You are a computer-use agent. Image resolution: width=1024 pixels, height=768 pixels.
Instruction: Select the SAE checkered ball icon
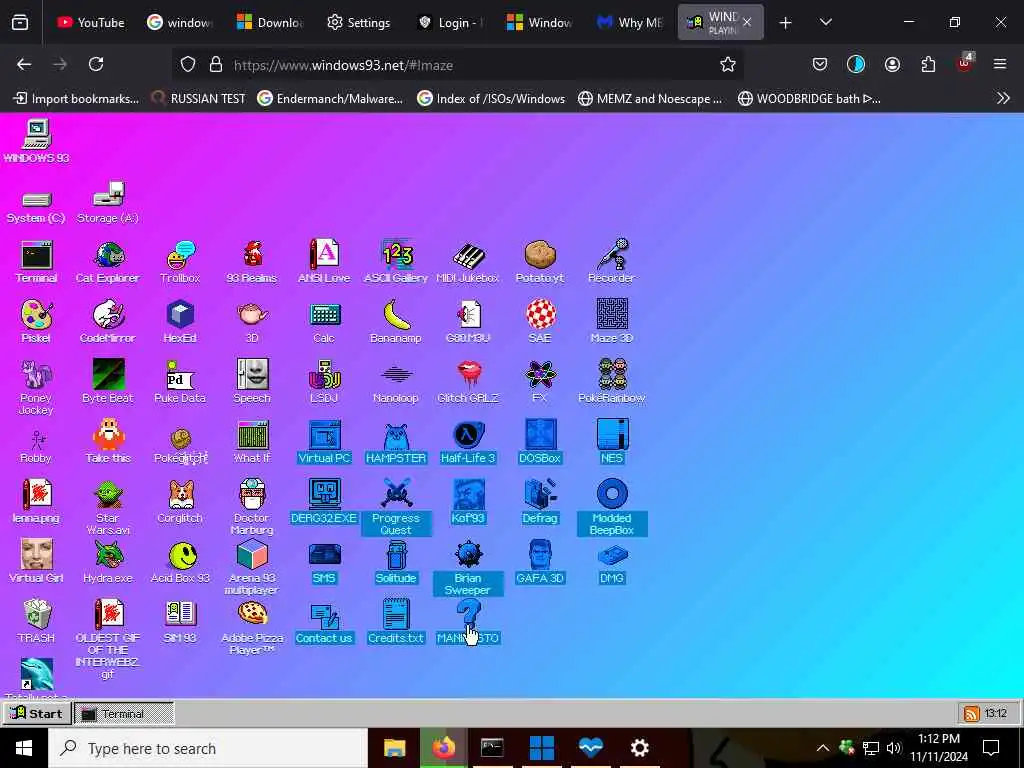[x=540, y=322]
